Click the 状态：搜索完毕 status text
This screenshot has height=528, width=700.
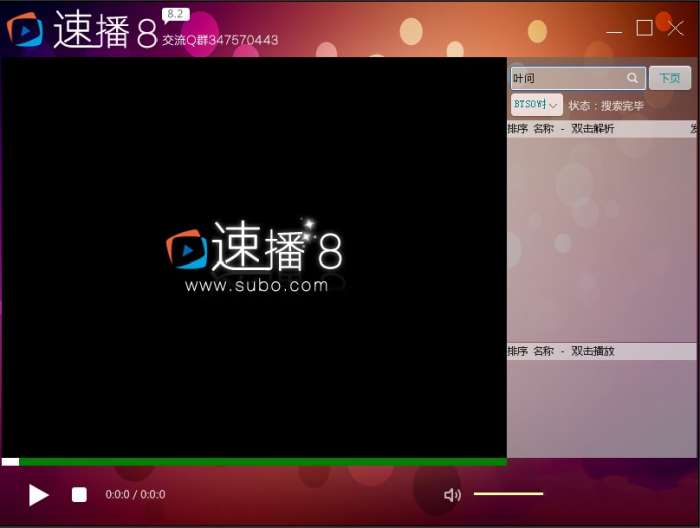tap(606, 106)
